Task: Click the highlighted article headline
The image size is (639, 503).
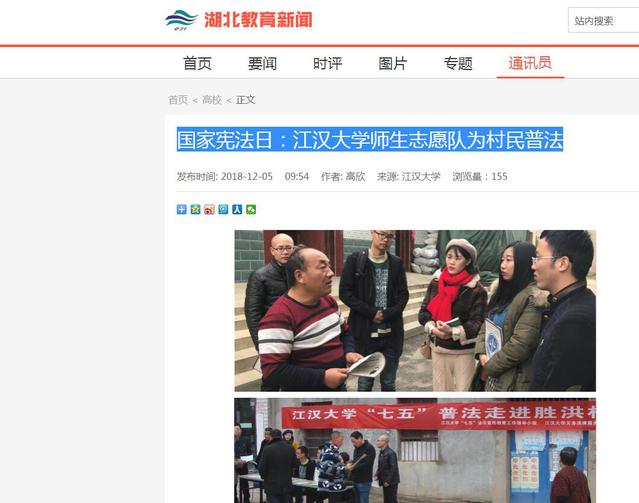Action: (x=370, y=139)
